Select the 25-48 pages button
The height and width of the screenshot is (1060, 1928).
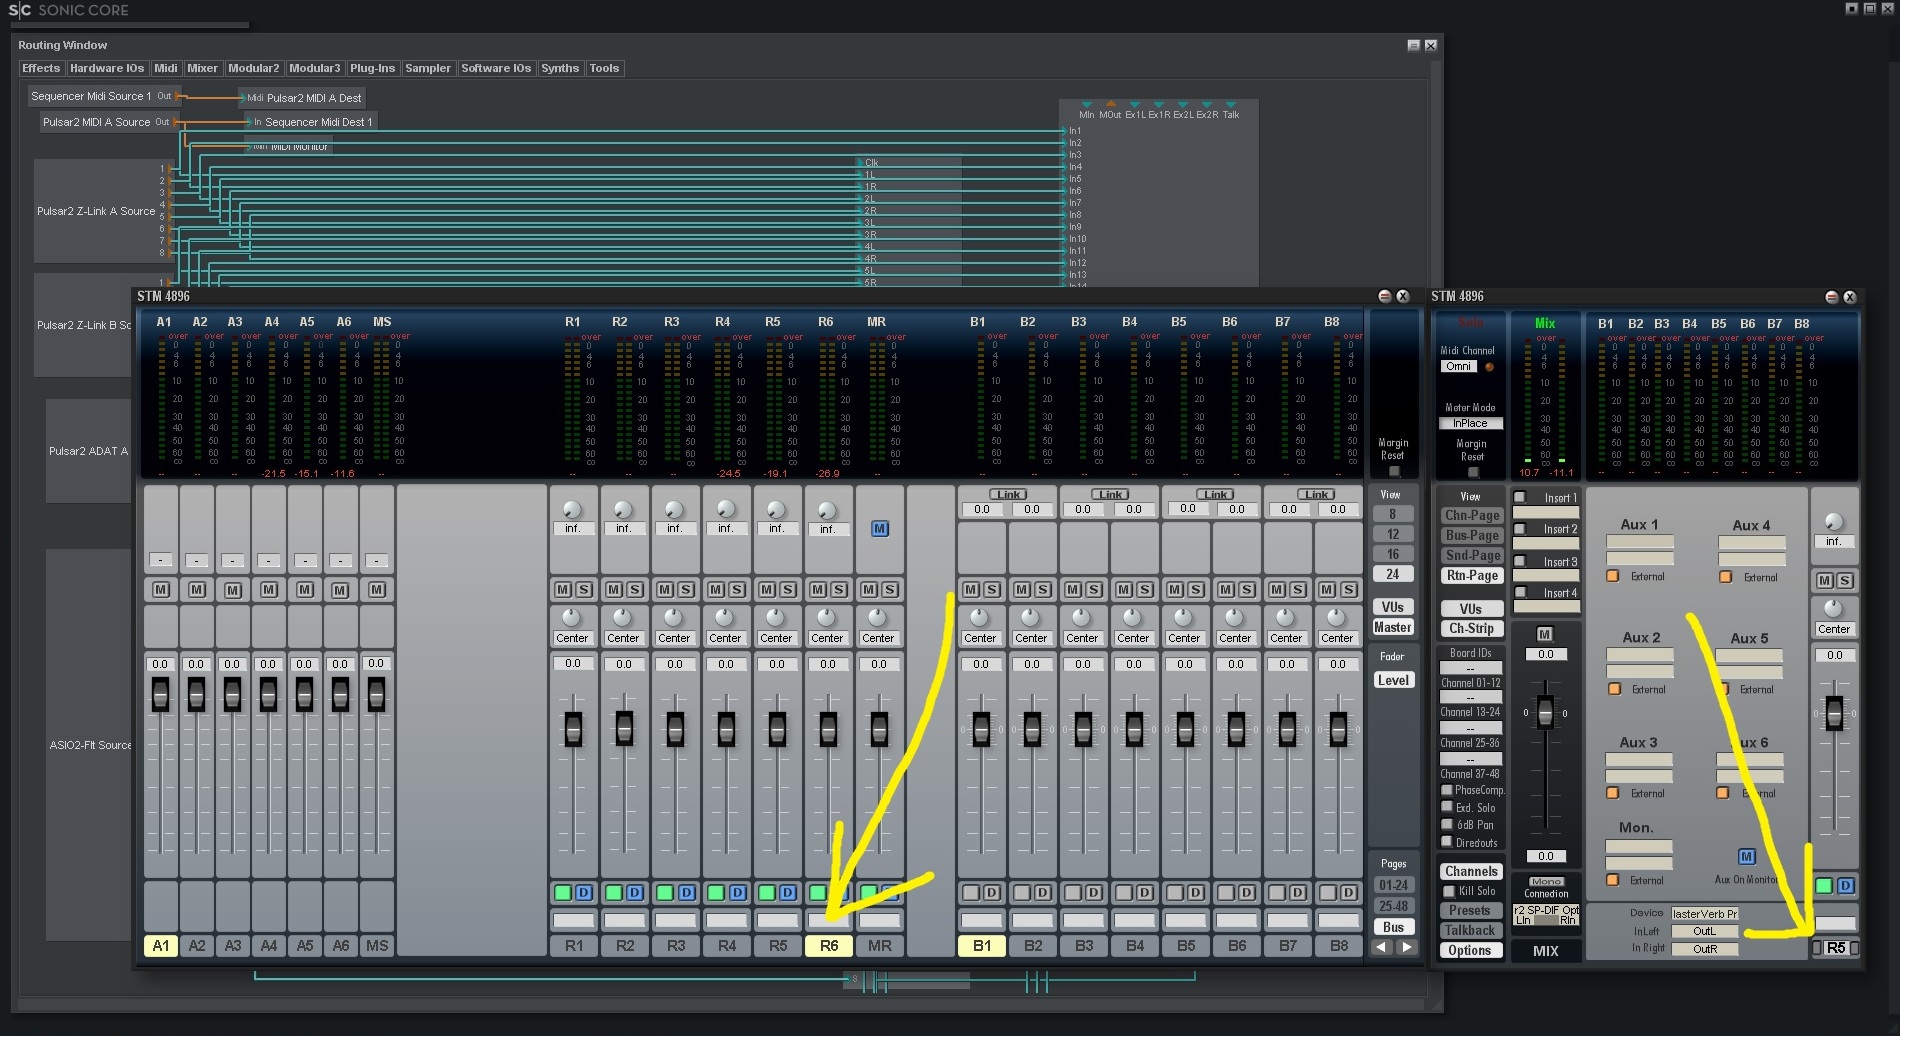pyautogui.click(x=1394, y=906)
